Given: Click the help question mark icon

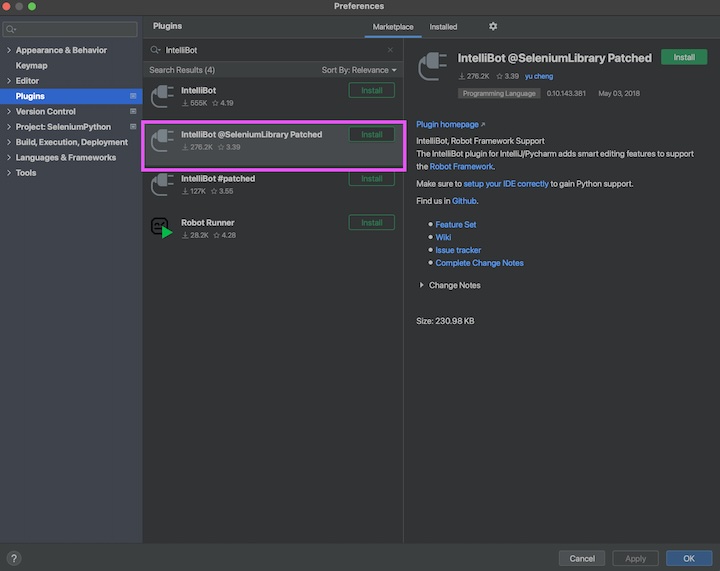Looking at the screenshot, I should tap(14, 558).
